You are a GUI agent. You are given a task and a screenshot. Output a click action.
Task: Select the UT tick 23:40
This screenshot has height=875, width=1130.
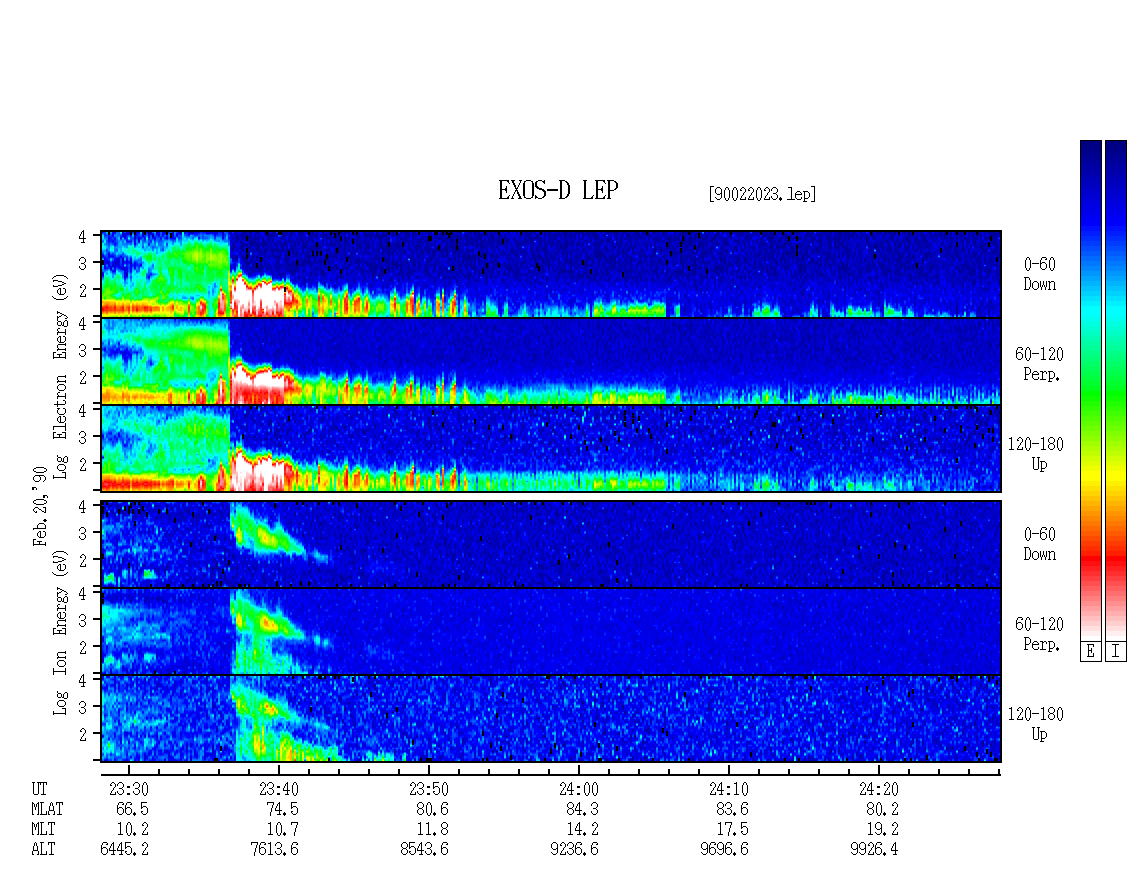click(279, 789)
